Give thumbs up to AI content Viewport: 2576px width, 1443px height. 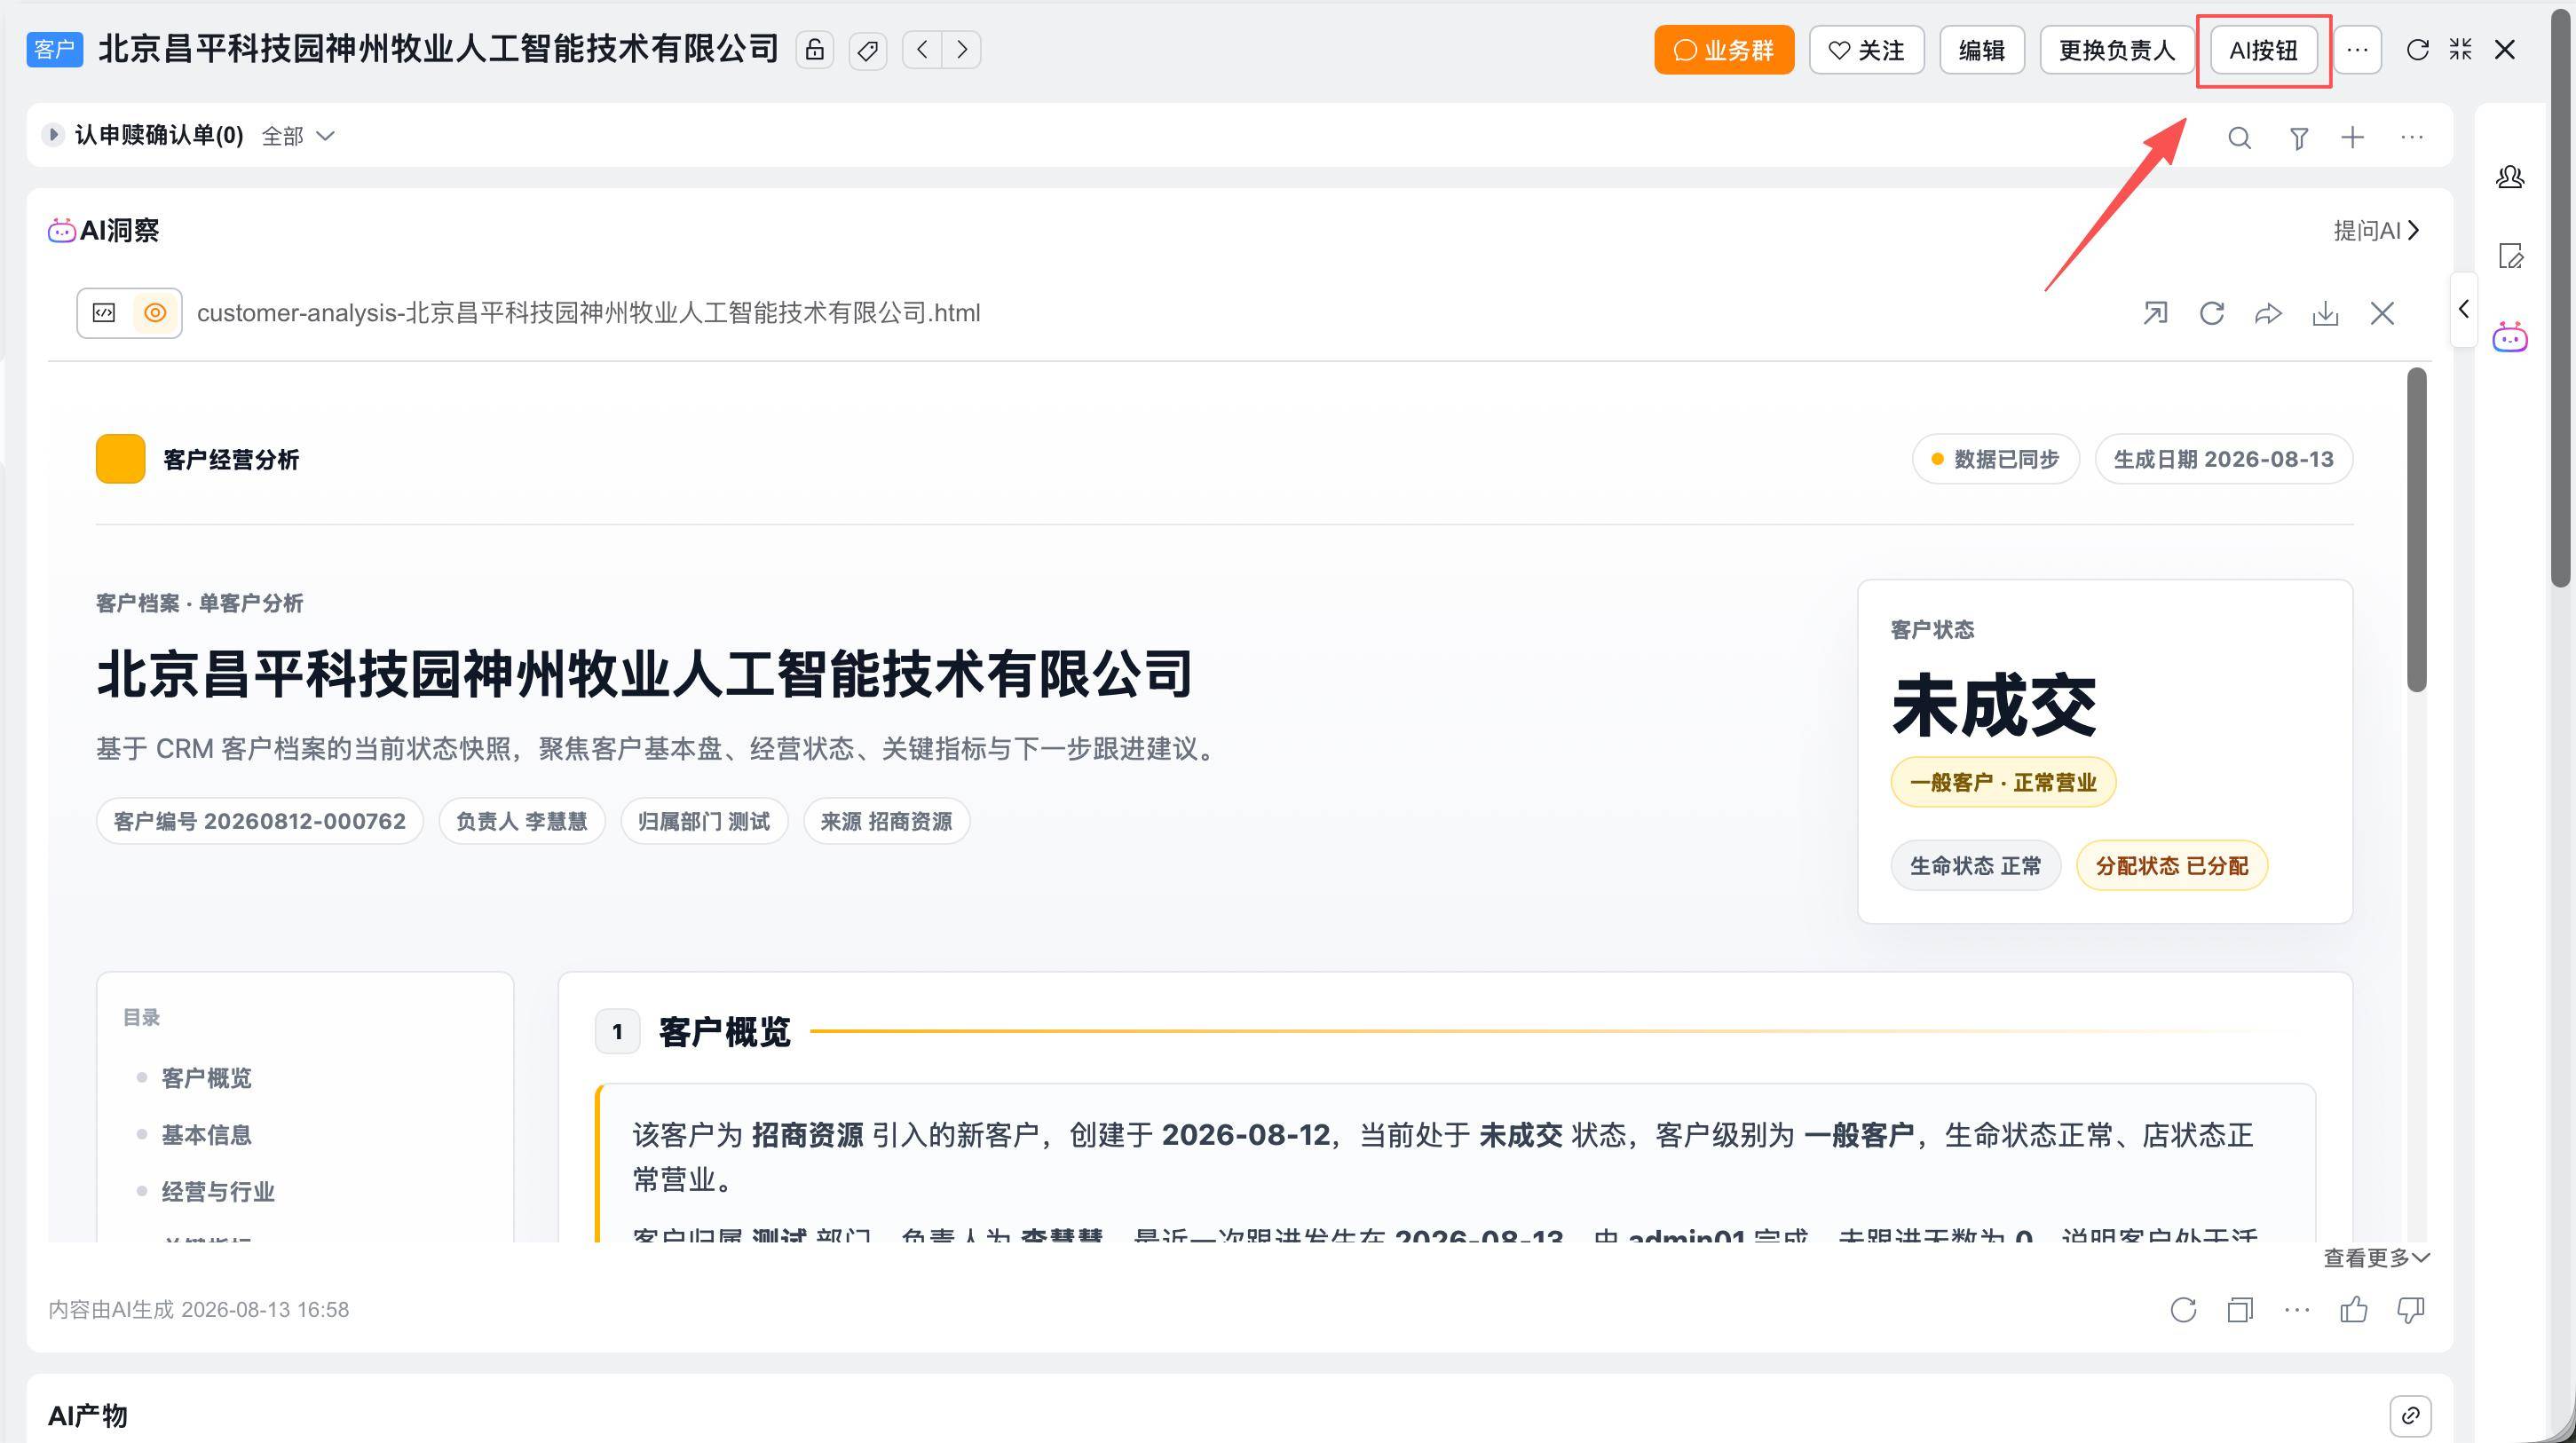2354,1310
